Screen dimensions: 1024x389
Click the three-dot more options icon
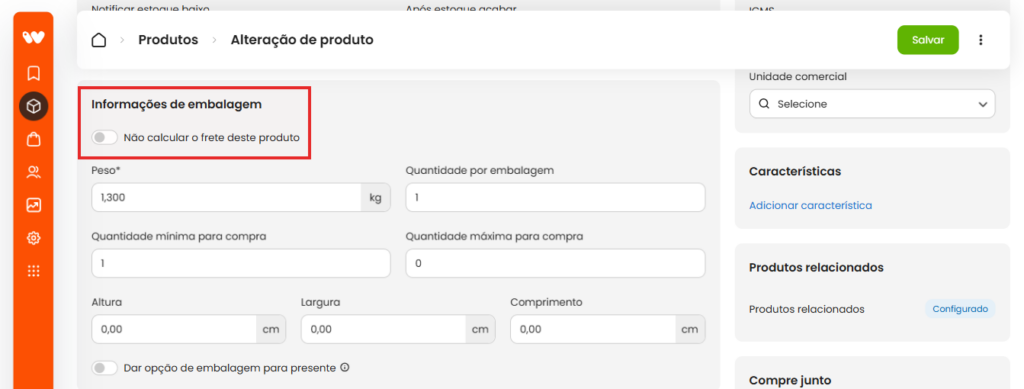(980, 40)
